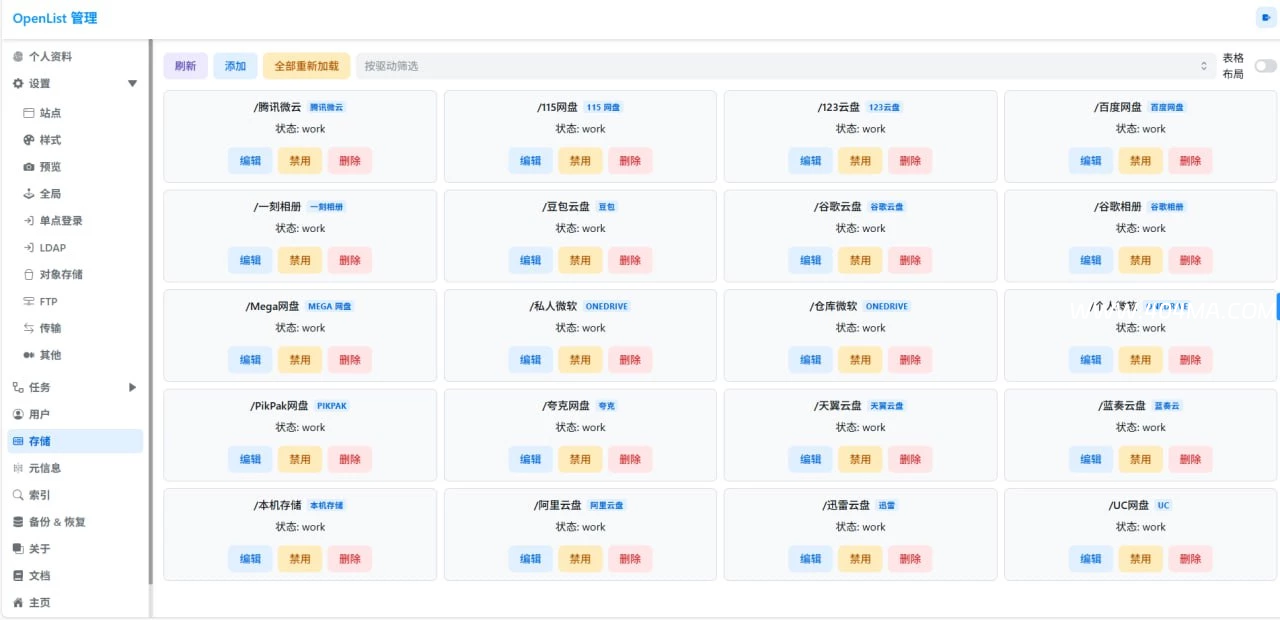The width and height of the screenshot is (1280, 620).
Task: Click the LDAP icon in sidebar
Action: point(29,248)
